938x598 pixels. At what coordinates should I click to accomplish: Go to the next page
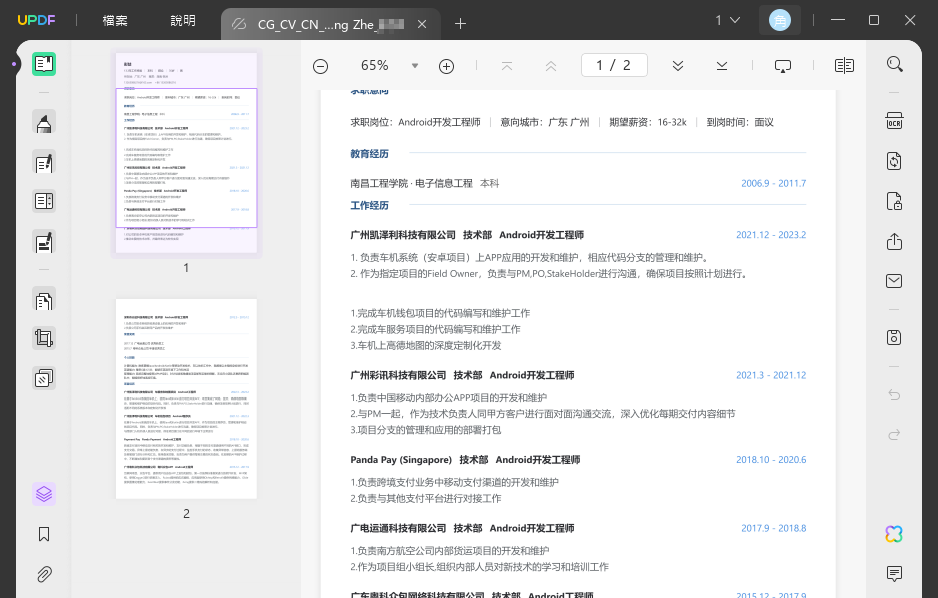tap(678, 66)
